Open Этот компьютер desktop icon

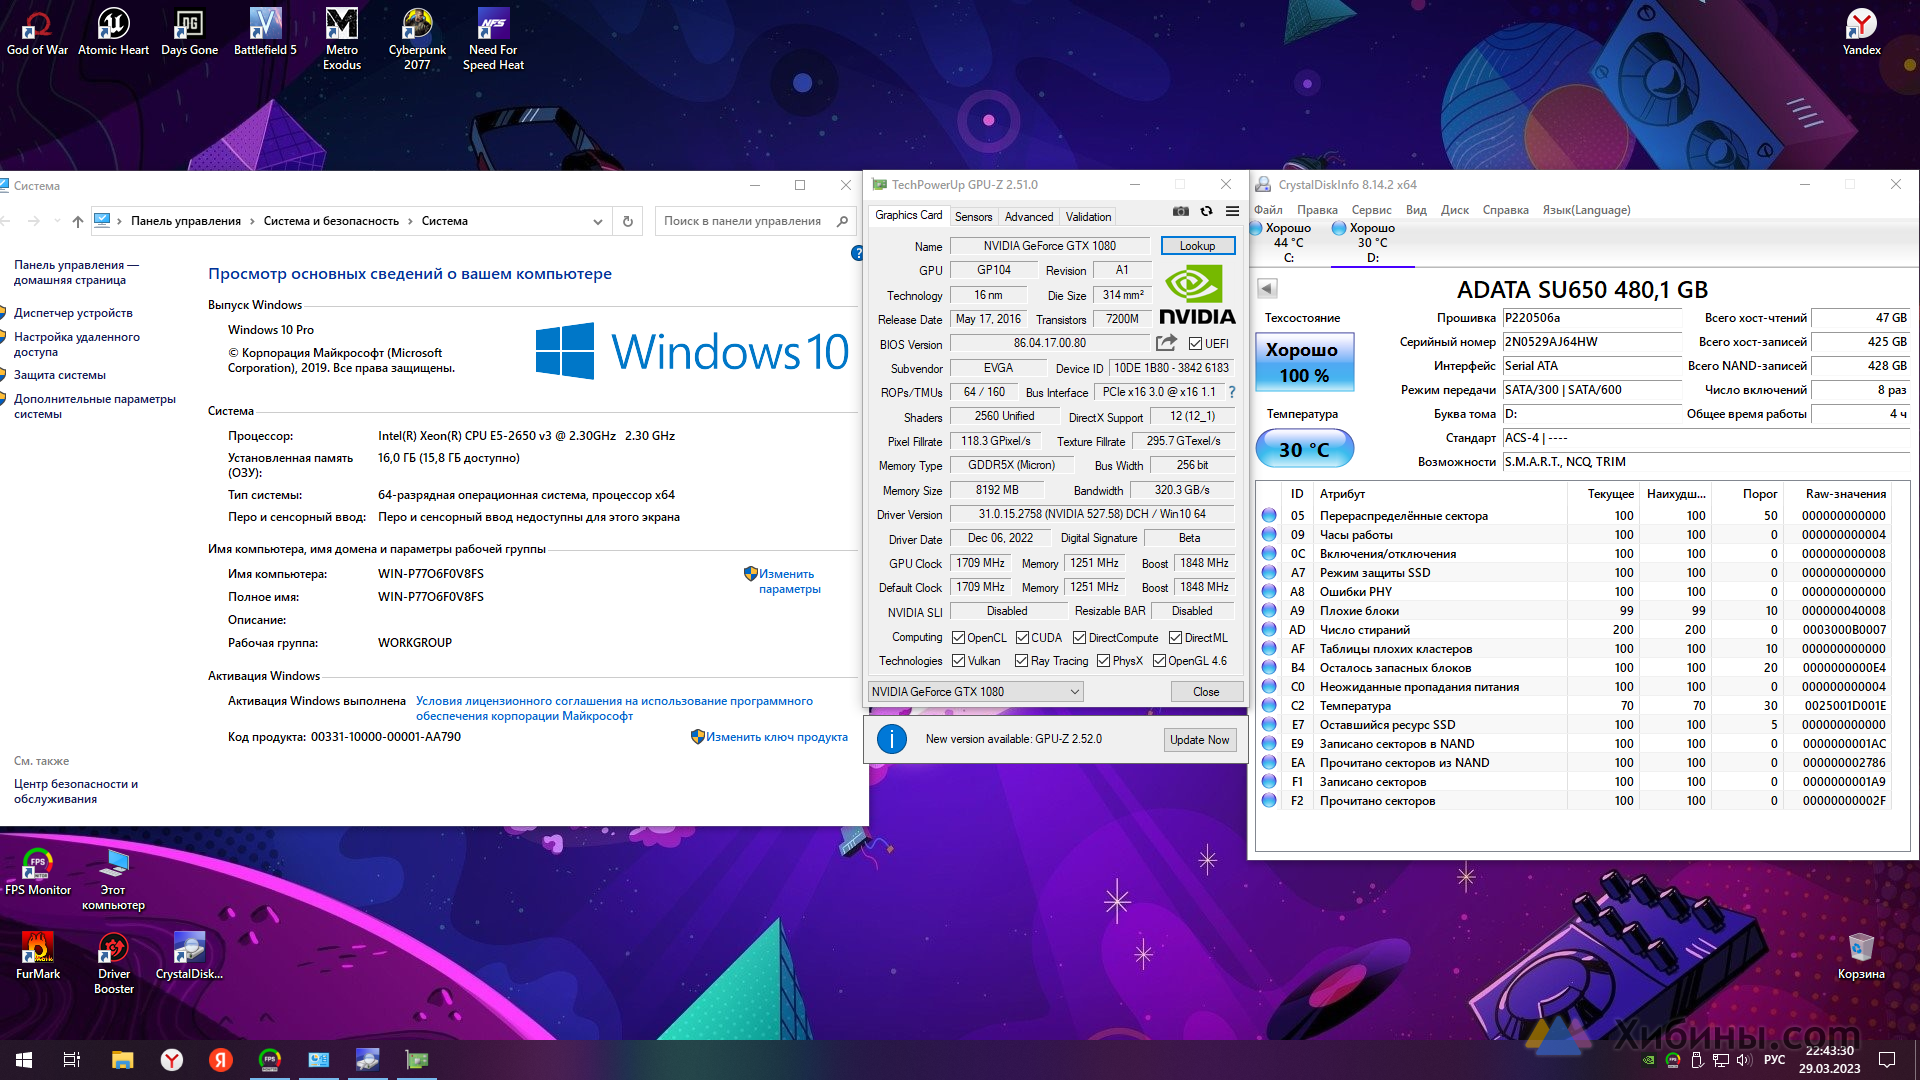pyautogui.click(x=113, y=879)
